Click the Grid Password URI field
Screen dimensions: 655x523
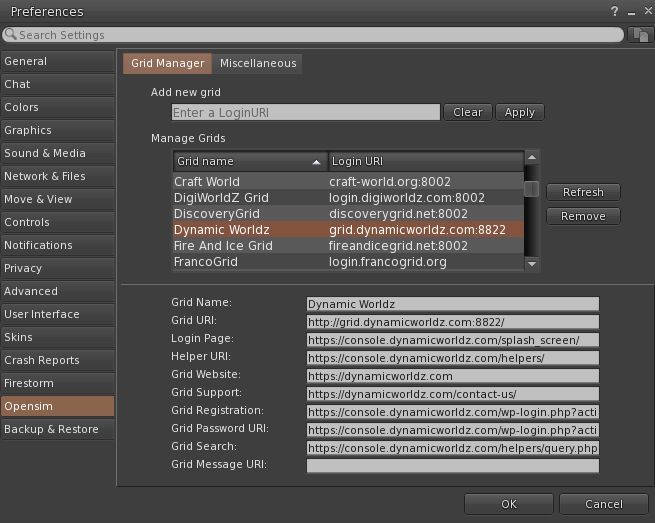pos(453,429)
